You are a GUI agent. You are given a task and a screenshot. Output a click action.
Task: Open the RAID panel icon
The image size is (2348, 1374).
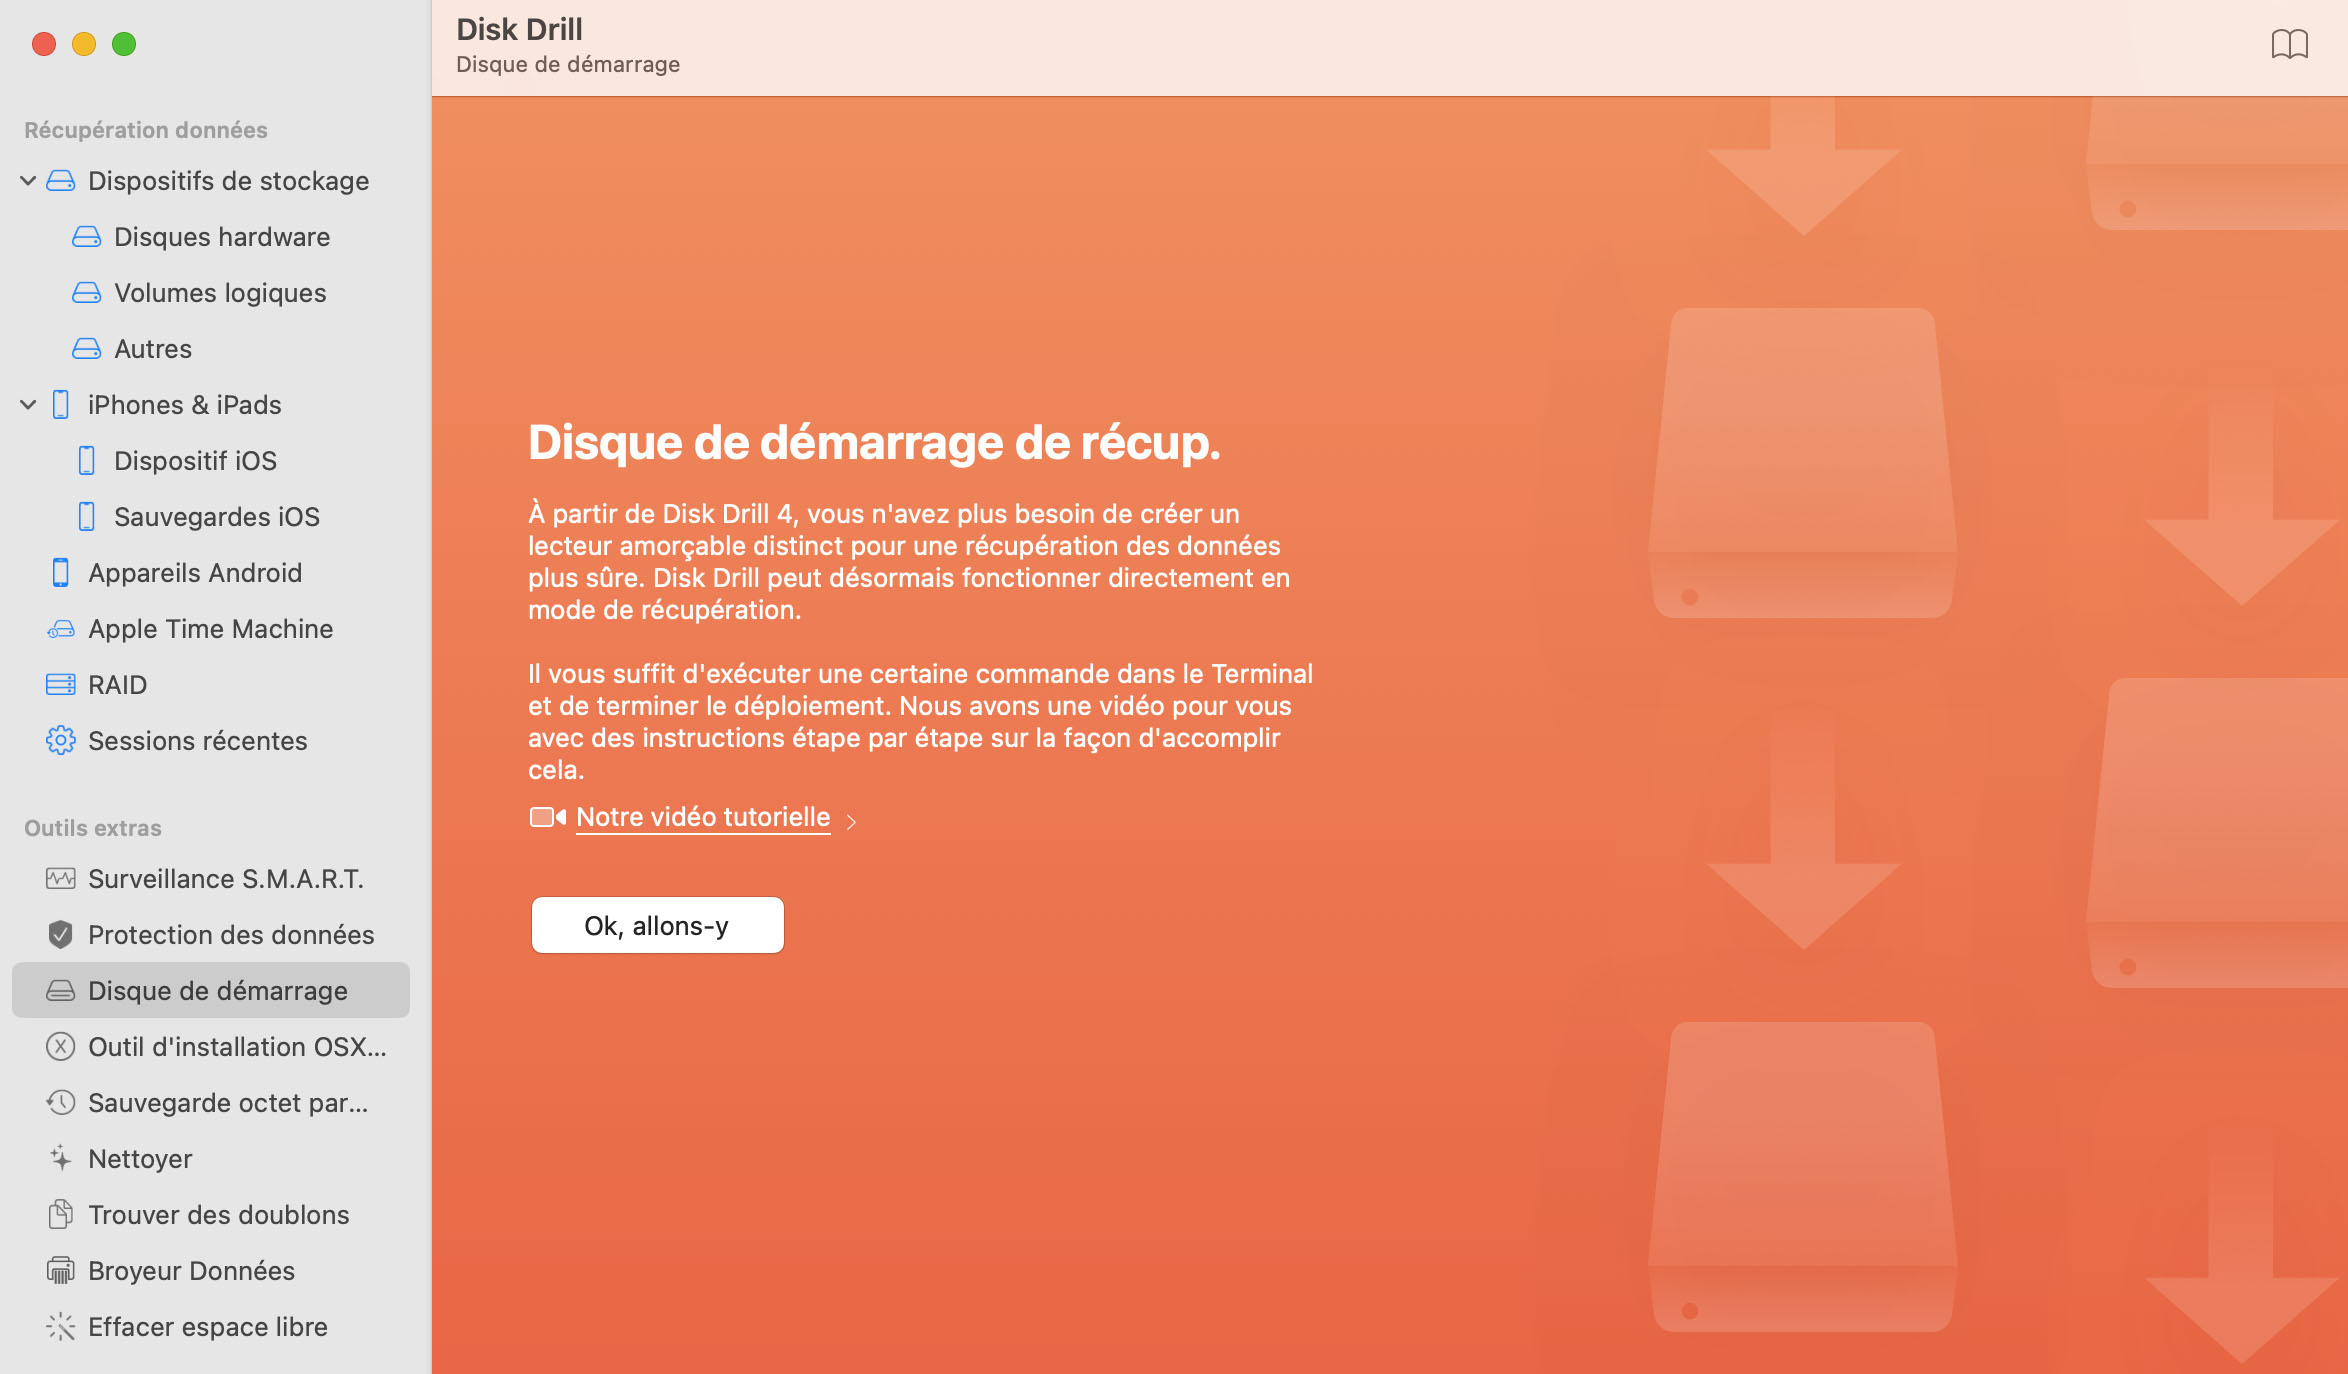[x=60, y=682]
